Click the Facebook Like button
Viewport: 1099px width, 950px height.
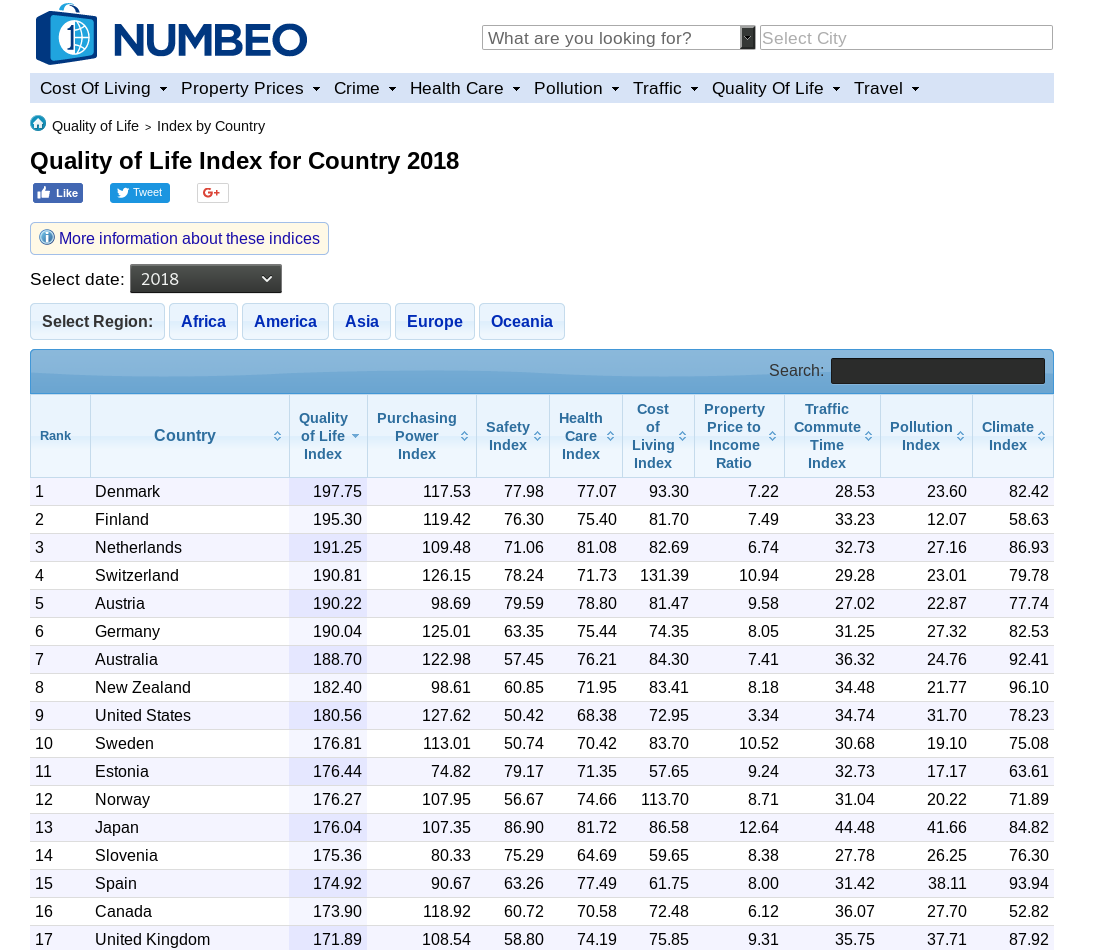point(58,193)
